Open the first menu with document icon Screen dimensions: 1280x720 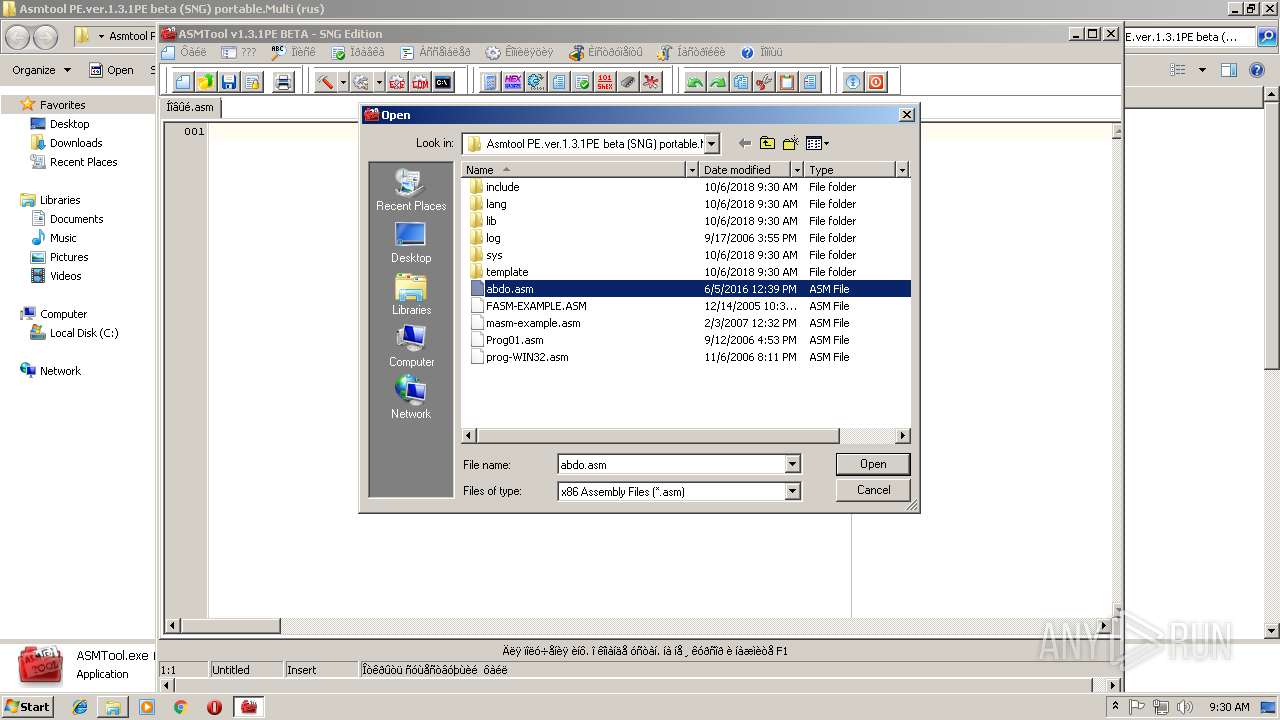(184, 52)
